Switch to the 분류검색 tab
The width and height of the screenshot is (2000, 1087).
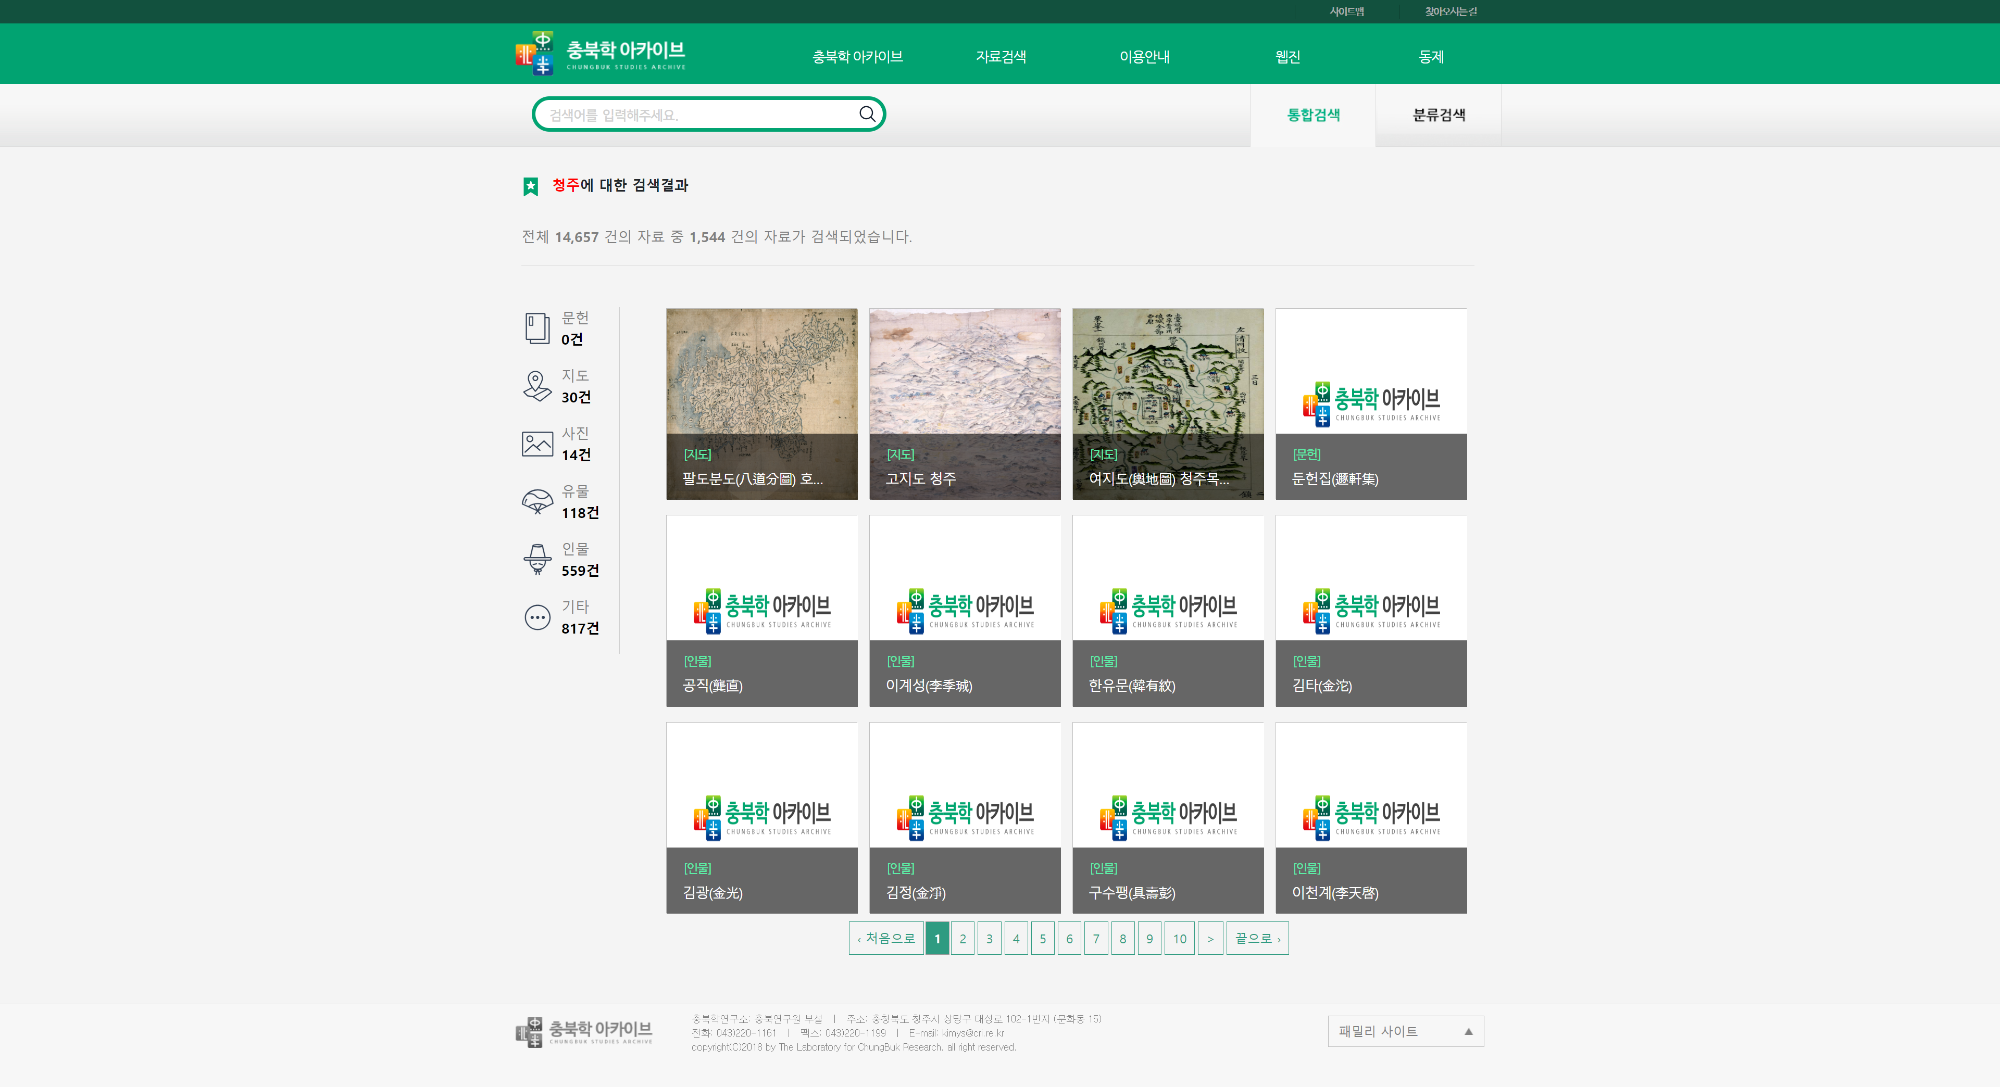coord(1438,115)
